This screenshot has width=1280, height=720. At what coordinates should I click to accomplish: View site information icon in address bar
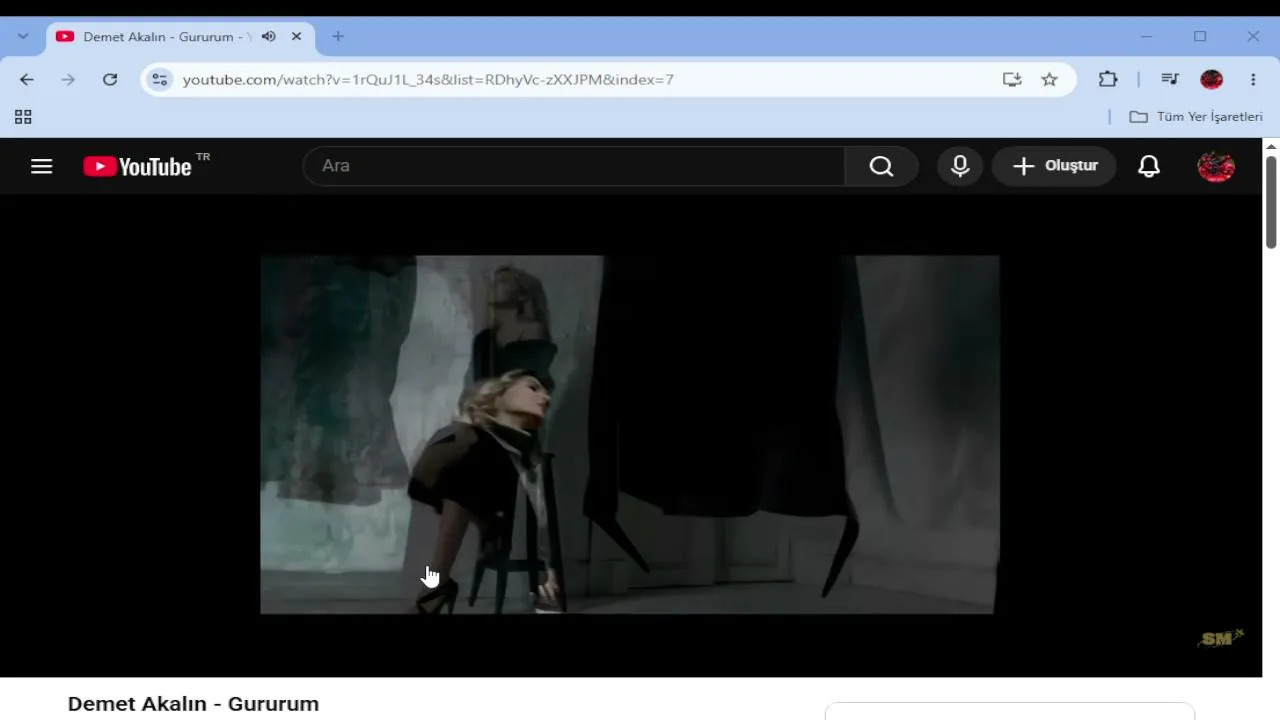pyautogui.click(x=160, y=79)
